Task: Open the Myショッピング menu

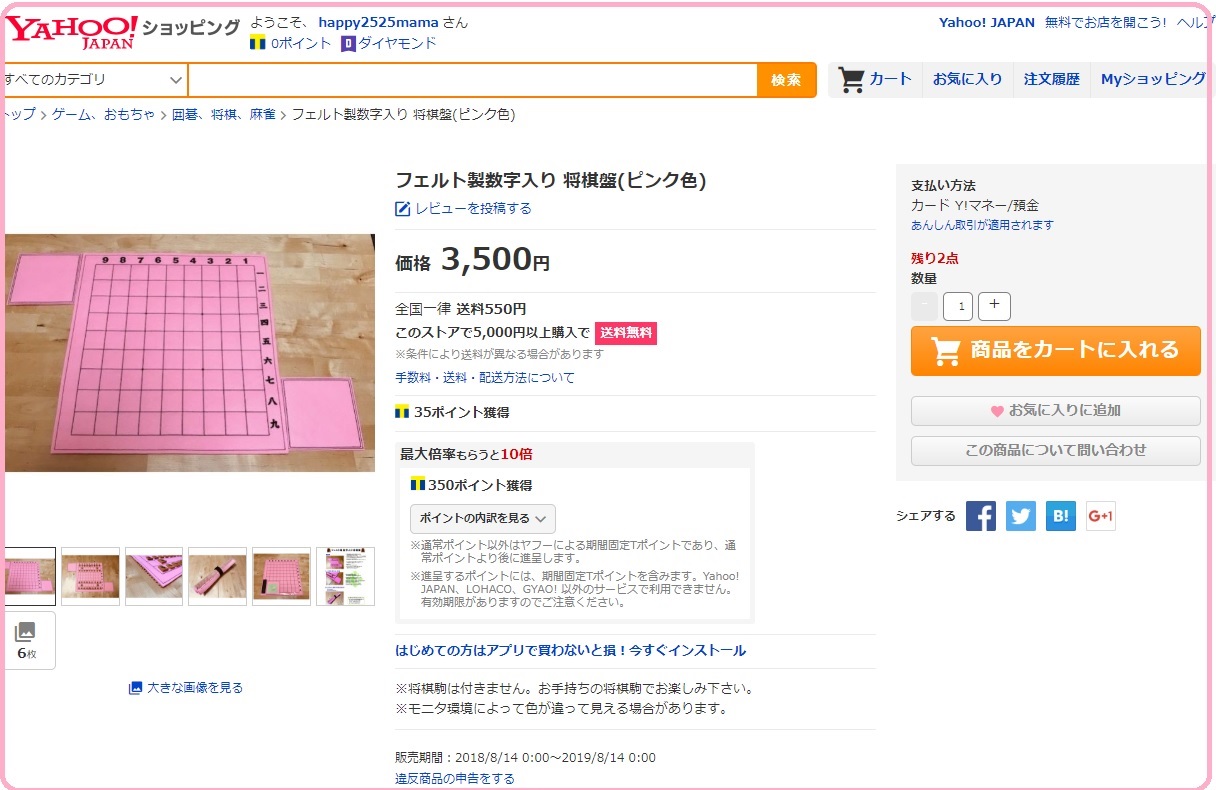Action: click(x=1153, y=79)
